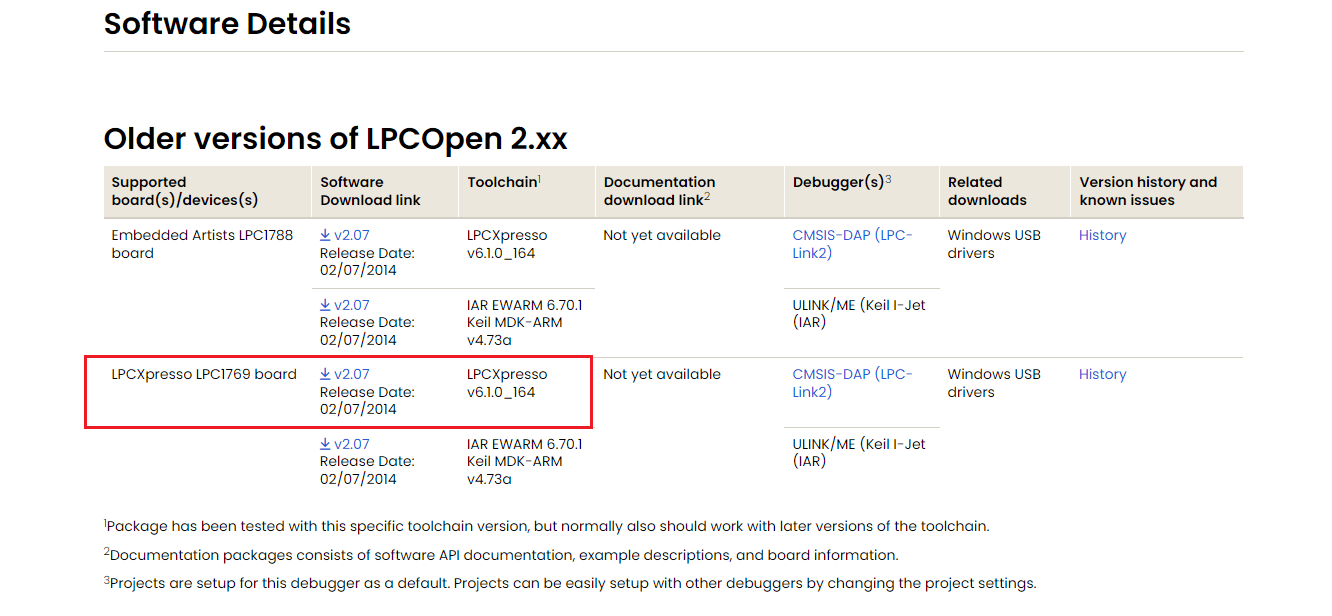View History for the Embedded Artists LPC1788 board
1332x616 pixels.
(1102, 235)
